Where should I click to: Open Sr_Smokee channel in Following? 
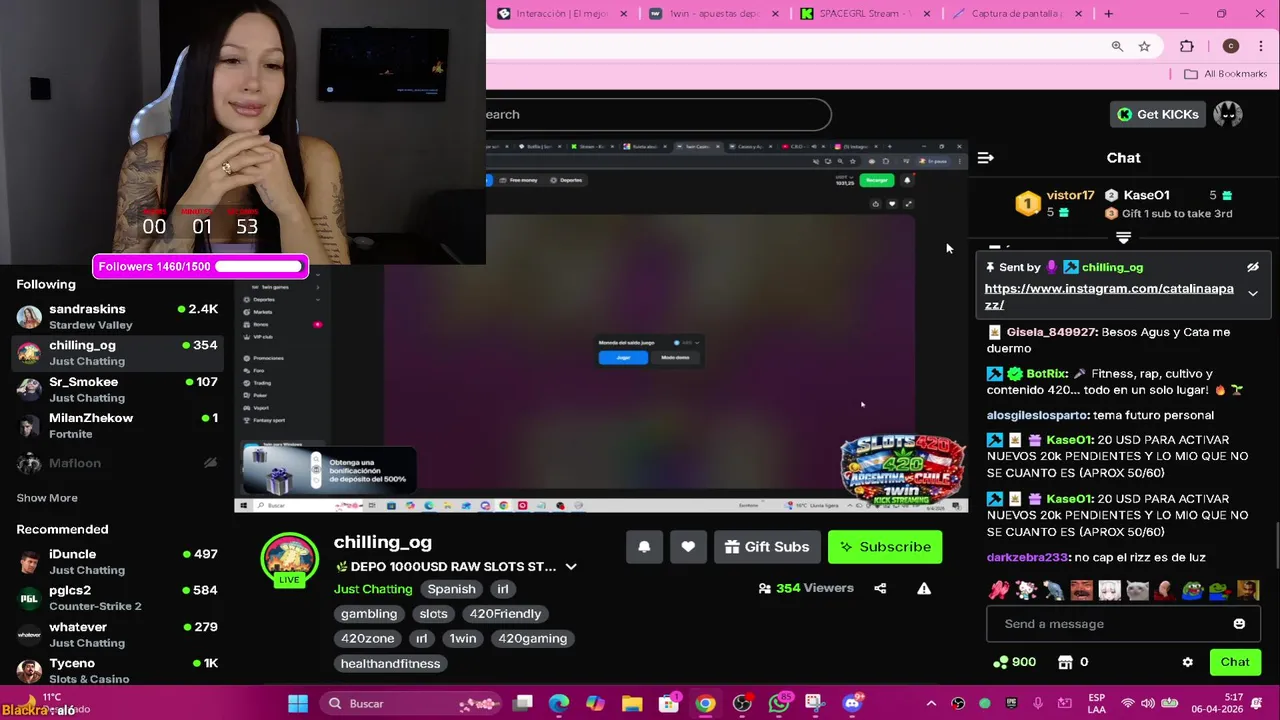click(x=120, y=390)
